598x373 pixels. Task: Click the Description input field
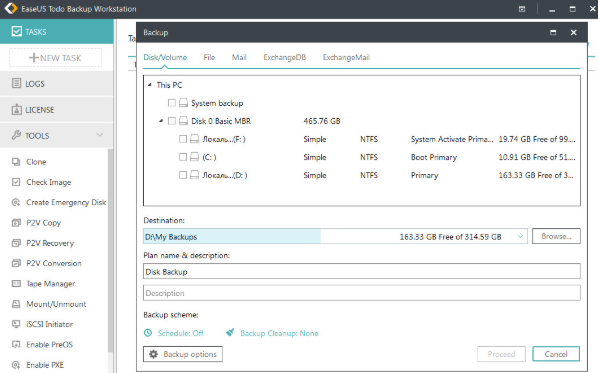[362, 293]
